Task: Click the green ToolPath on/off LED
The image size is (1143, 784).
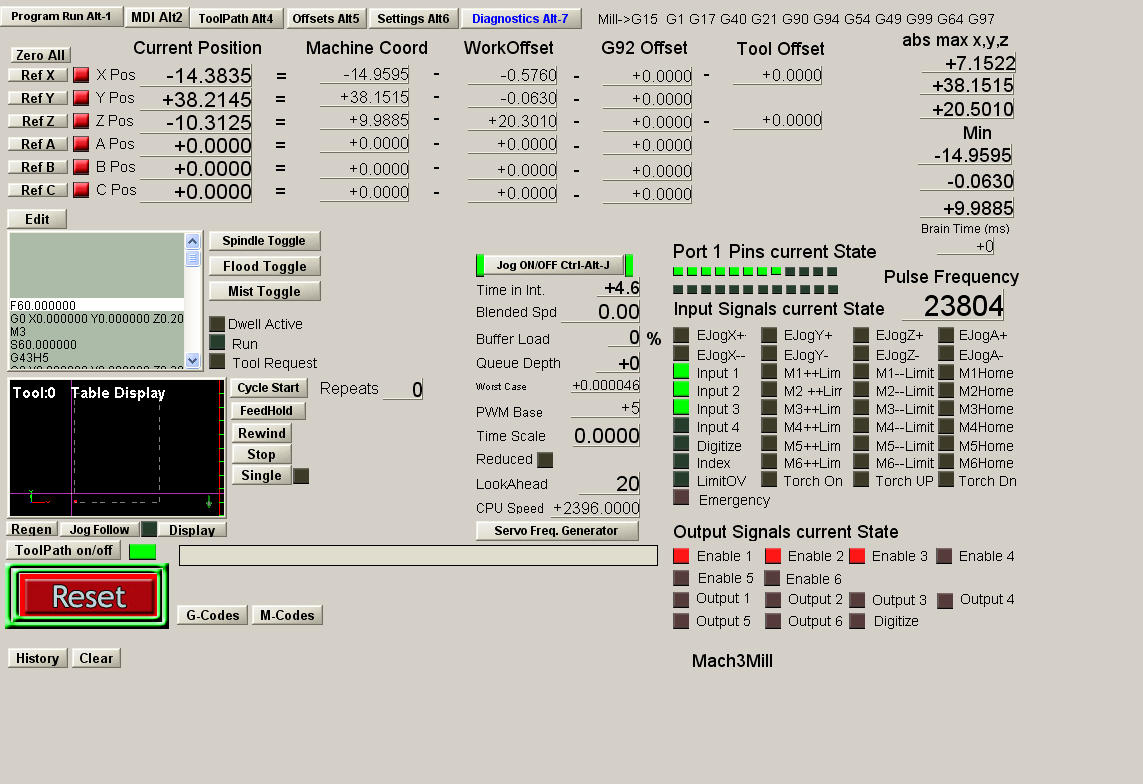Action: click(x=142, y=551)
